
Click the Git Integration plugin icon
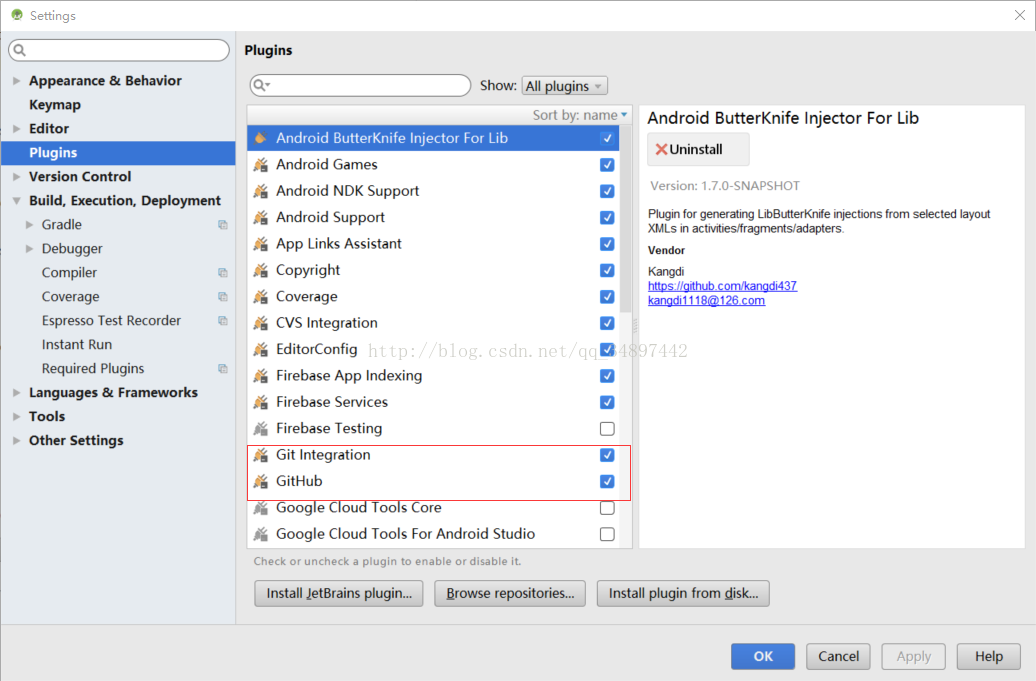point(261,455)
